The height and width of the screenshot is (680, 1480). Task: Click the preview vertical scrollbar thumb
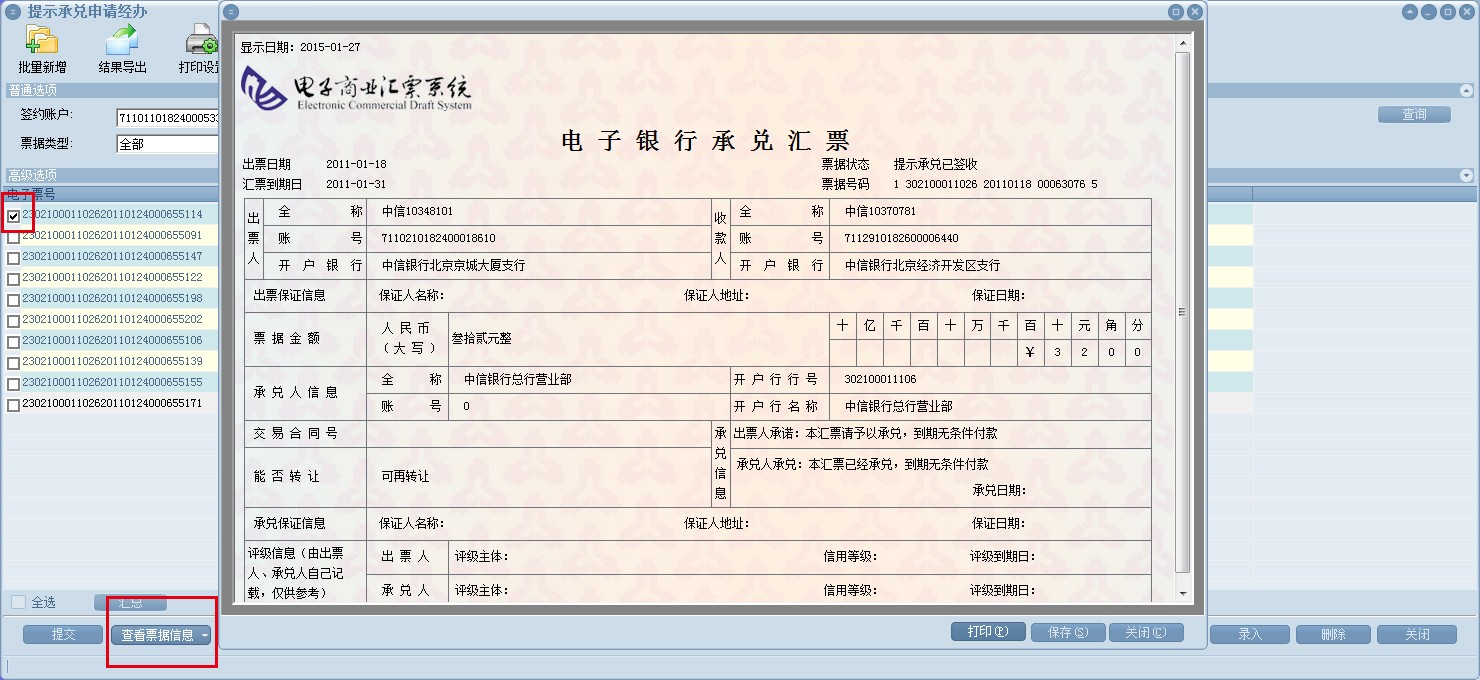click(1183, 312)
